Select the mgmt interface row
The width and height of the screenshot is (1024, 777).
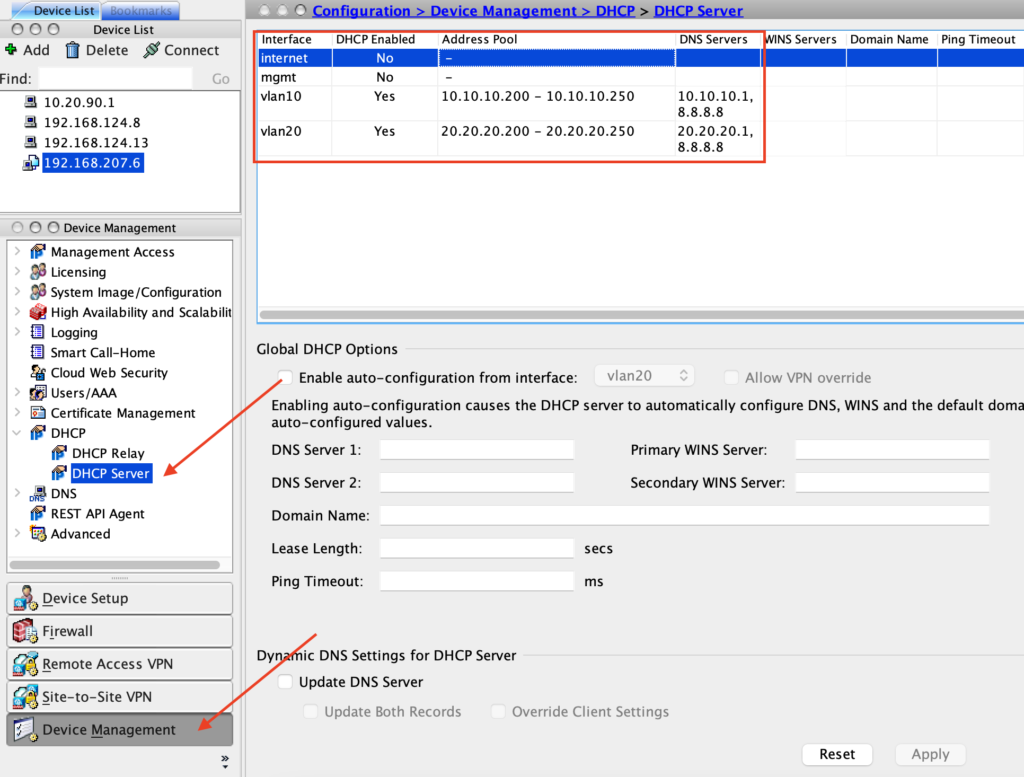[641, 77]
